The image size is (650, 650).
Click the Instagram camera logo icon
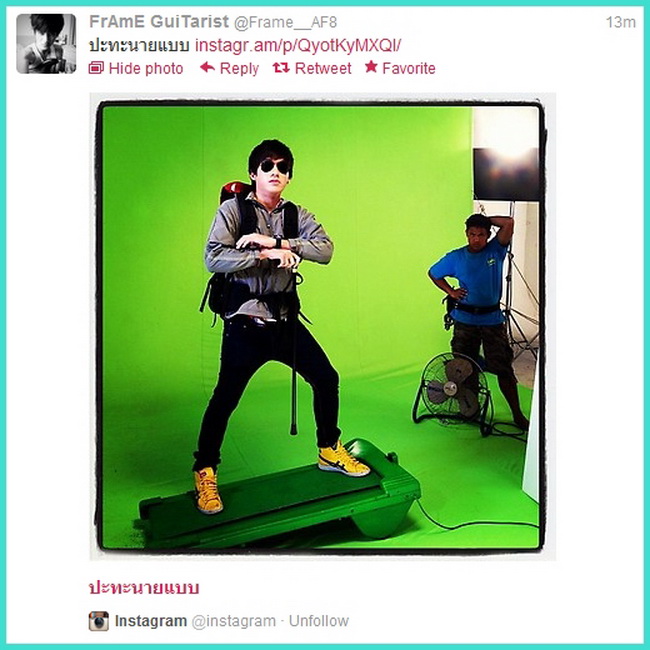(99, 621)
